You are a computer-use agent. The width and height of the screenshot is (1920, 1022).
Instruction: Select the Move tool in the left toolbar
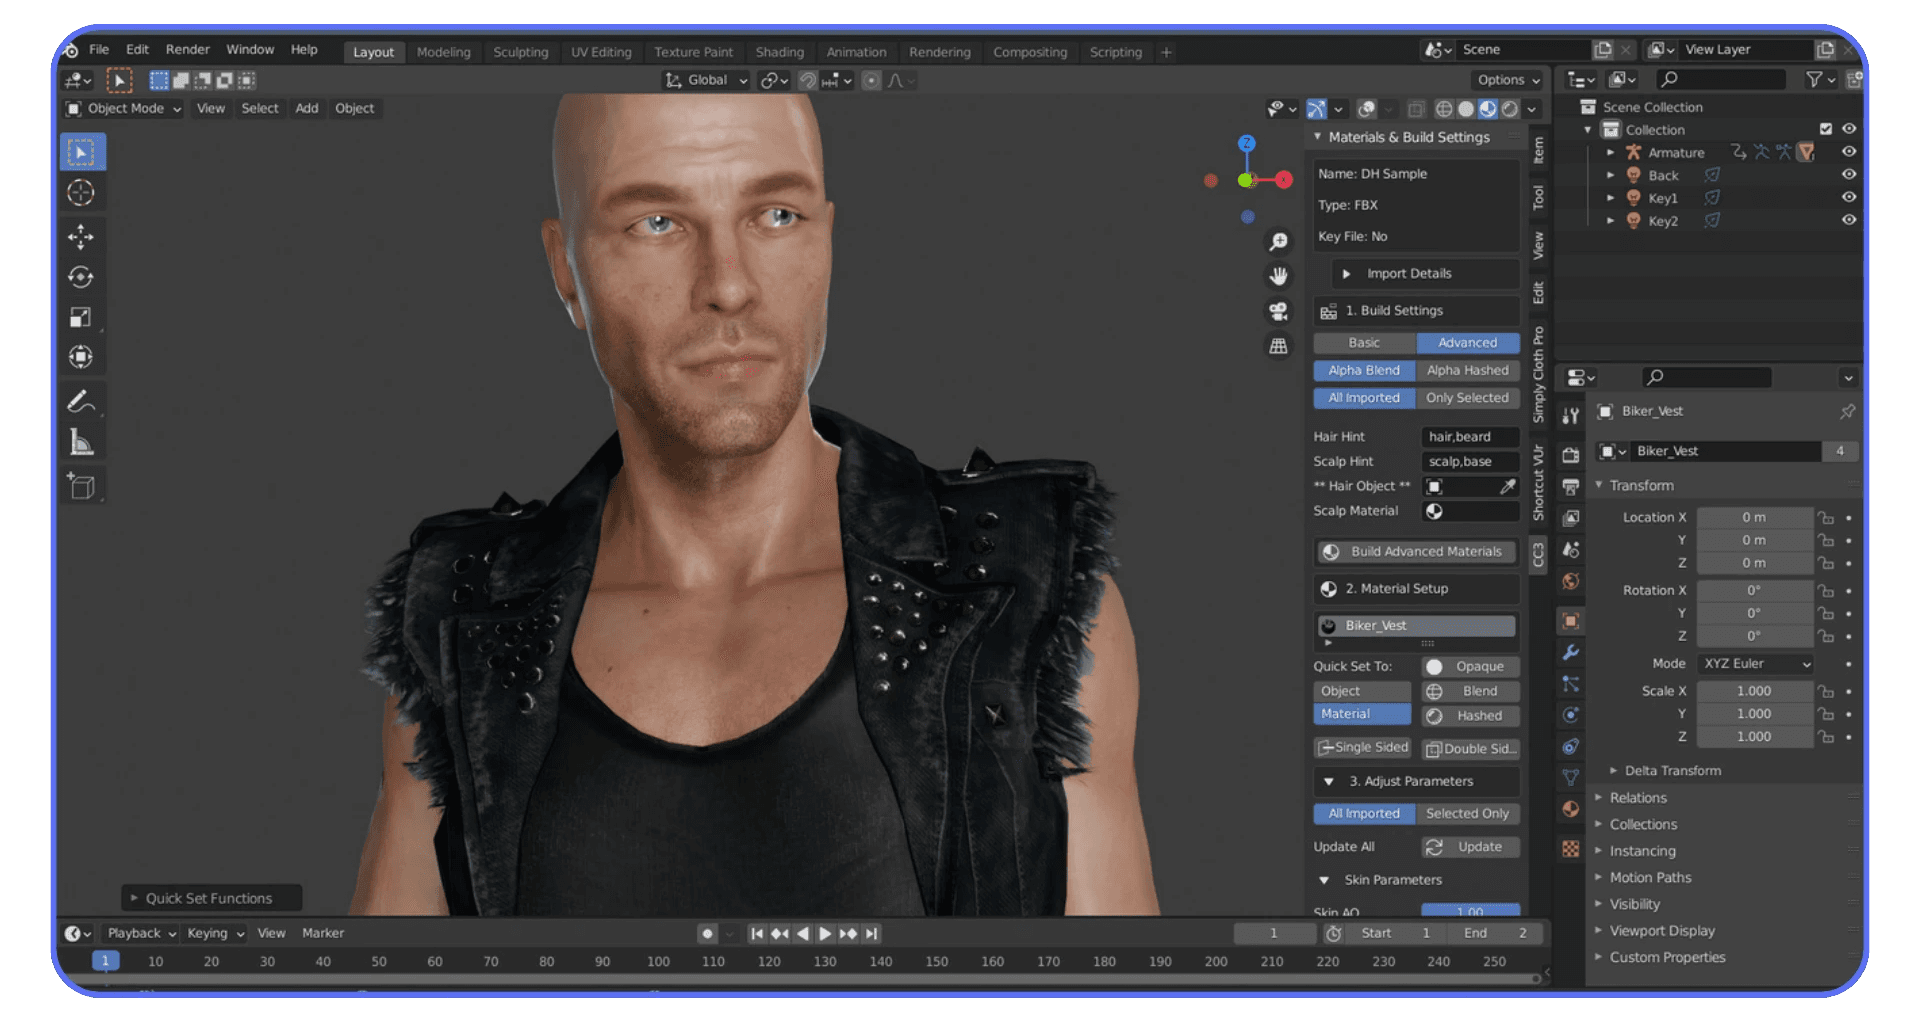click(82, 237)
